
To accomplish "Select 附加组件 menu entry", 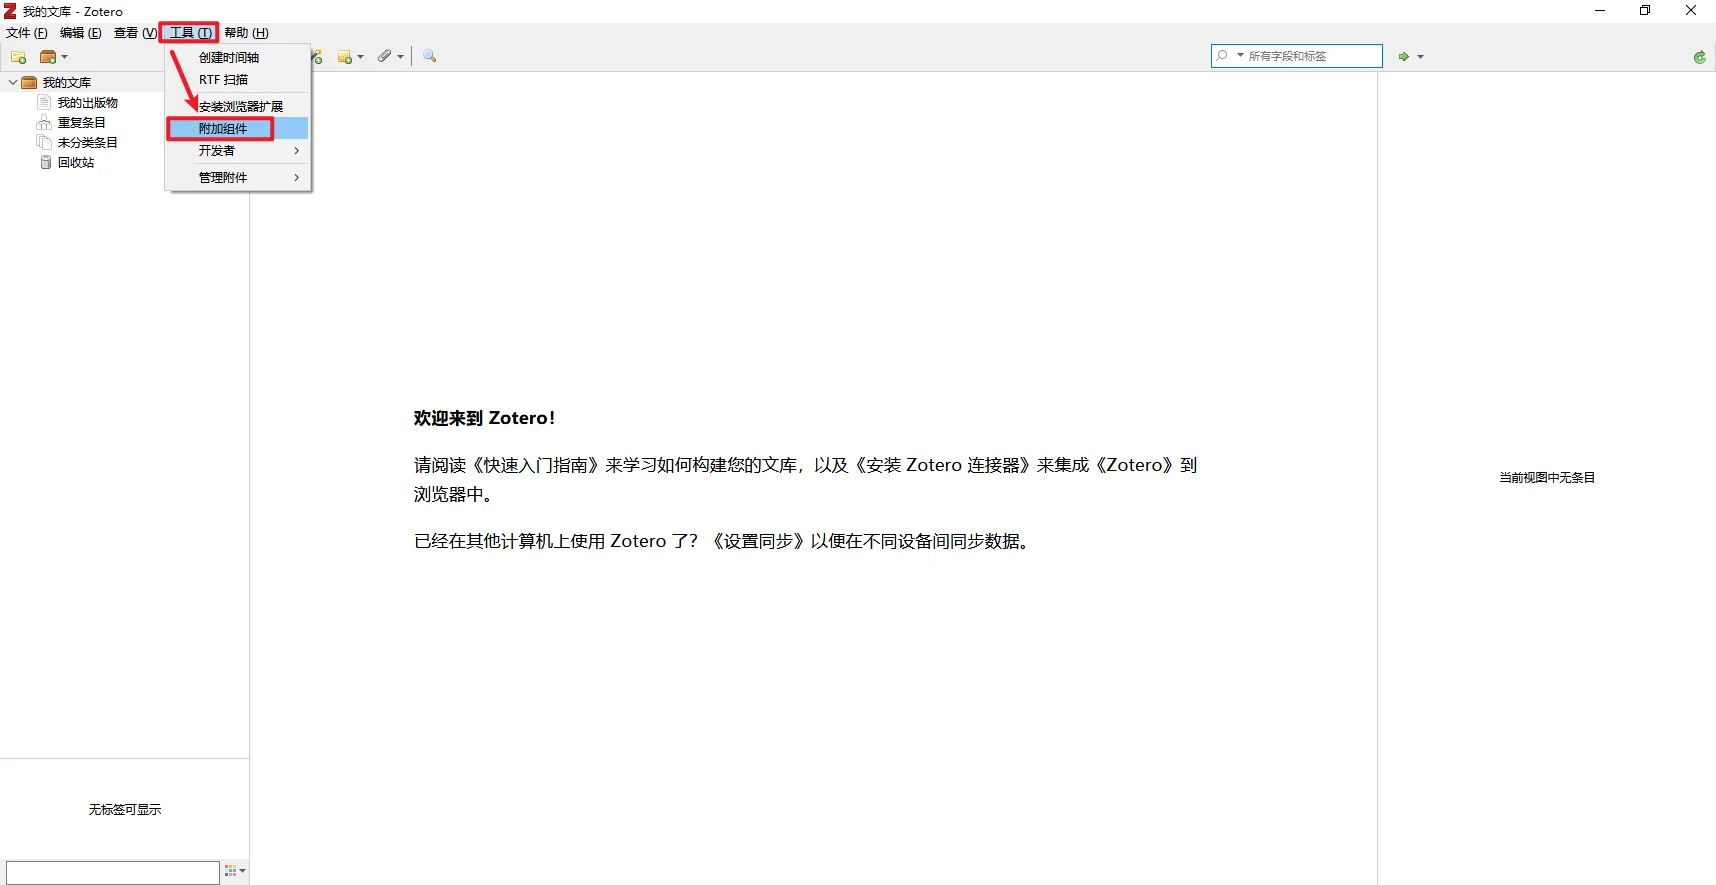I will coord(239,129).
